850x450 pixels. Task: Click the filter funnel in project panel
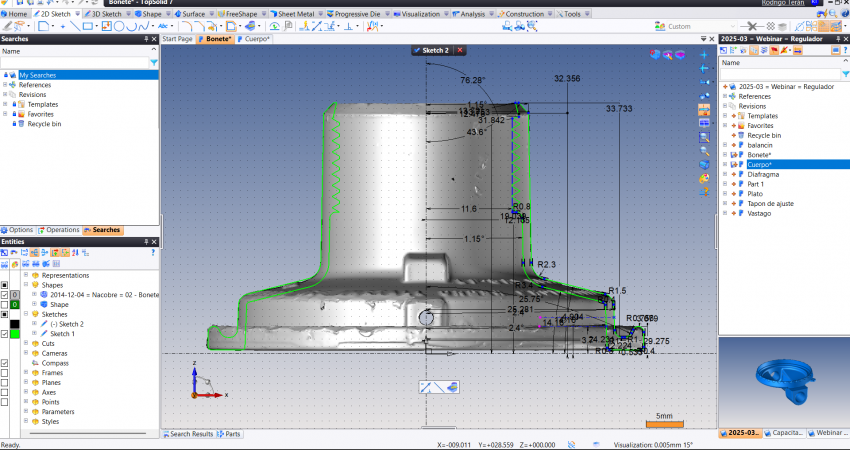(x=845, y=74)
